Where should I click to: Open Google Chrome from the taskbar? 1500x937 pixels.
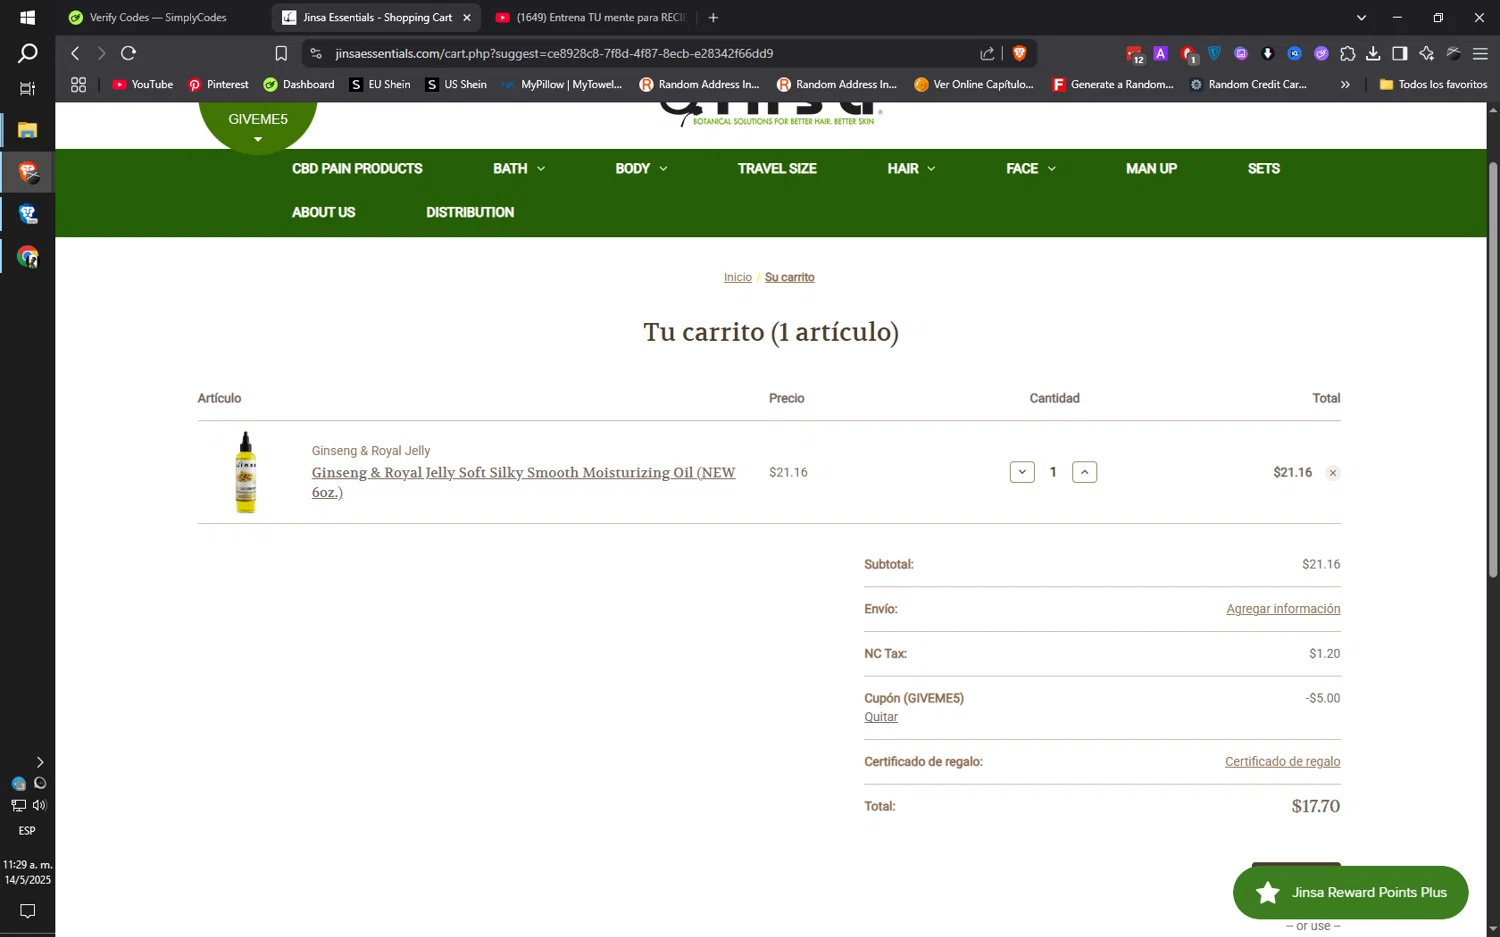click(27, 257)
